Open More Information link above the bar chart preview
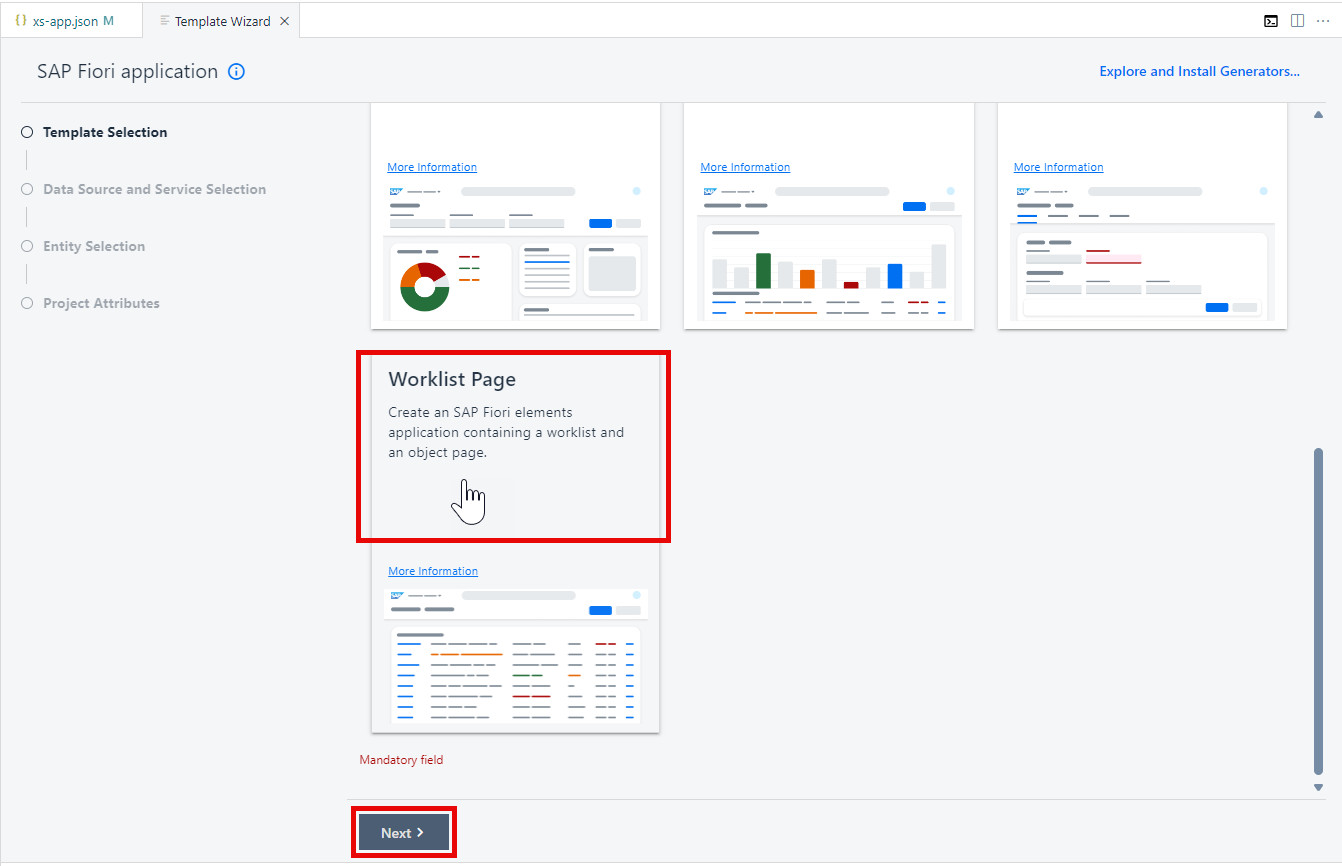Screen dimensions: 1342x866 coord(745,167)
